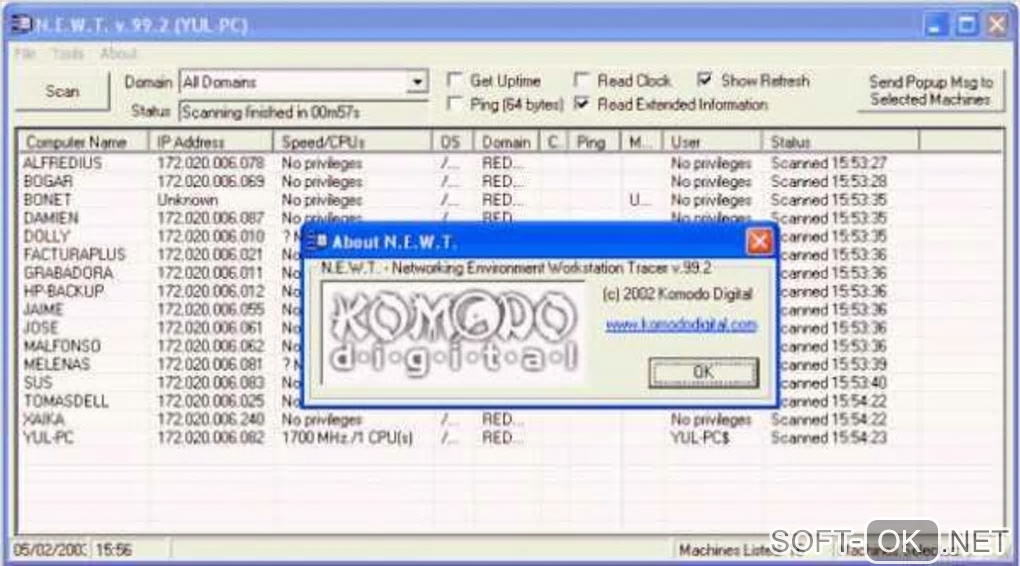Click the Unknown IP cell for BONET
Image resolution: width=1020 pixels, height=566 pixels.
coord(187,199)
